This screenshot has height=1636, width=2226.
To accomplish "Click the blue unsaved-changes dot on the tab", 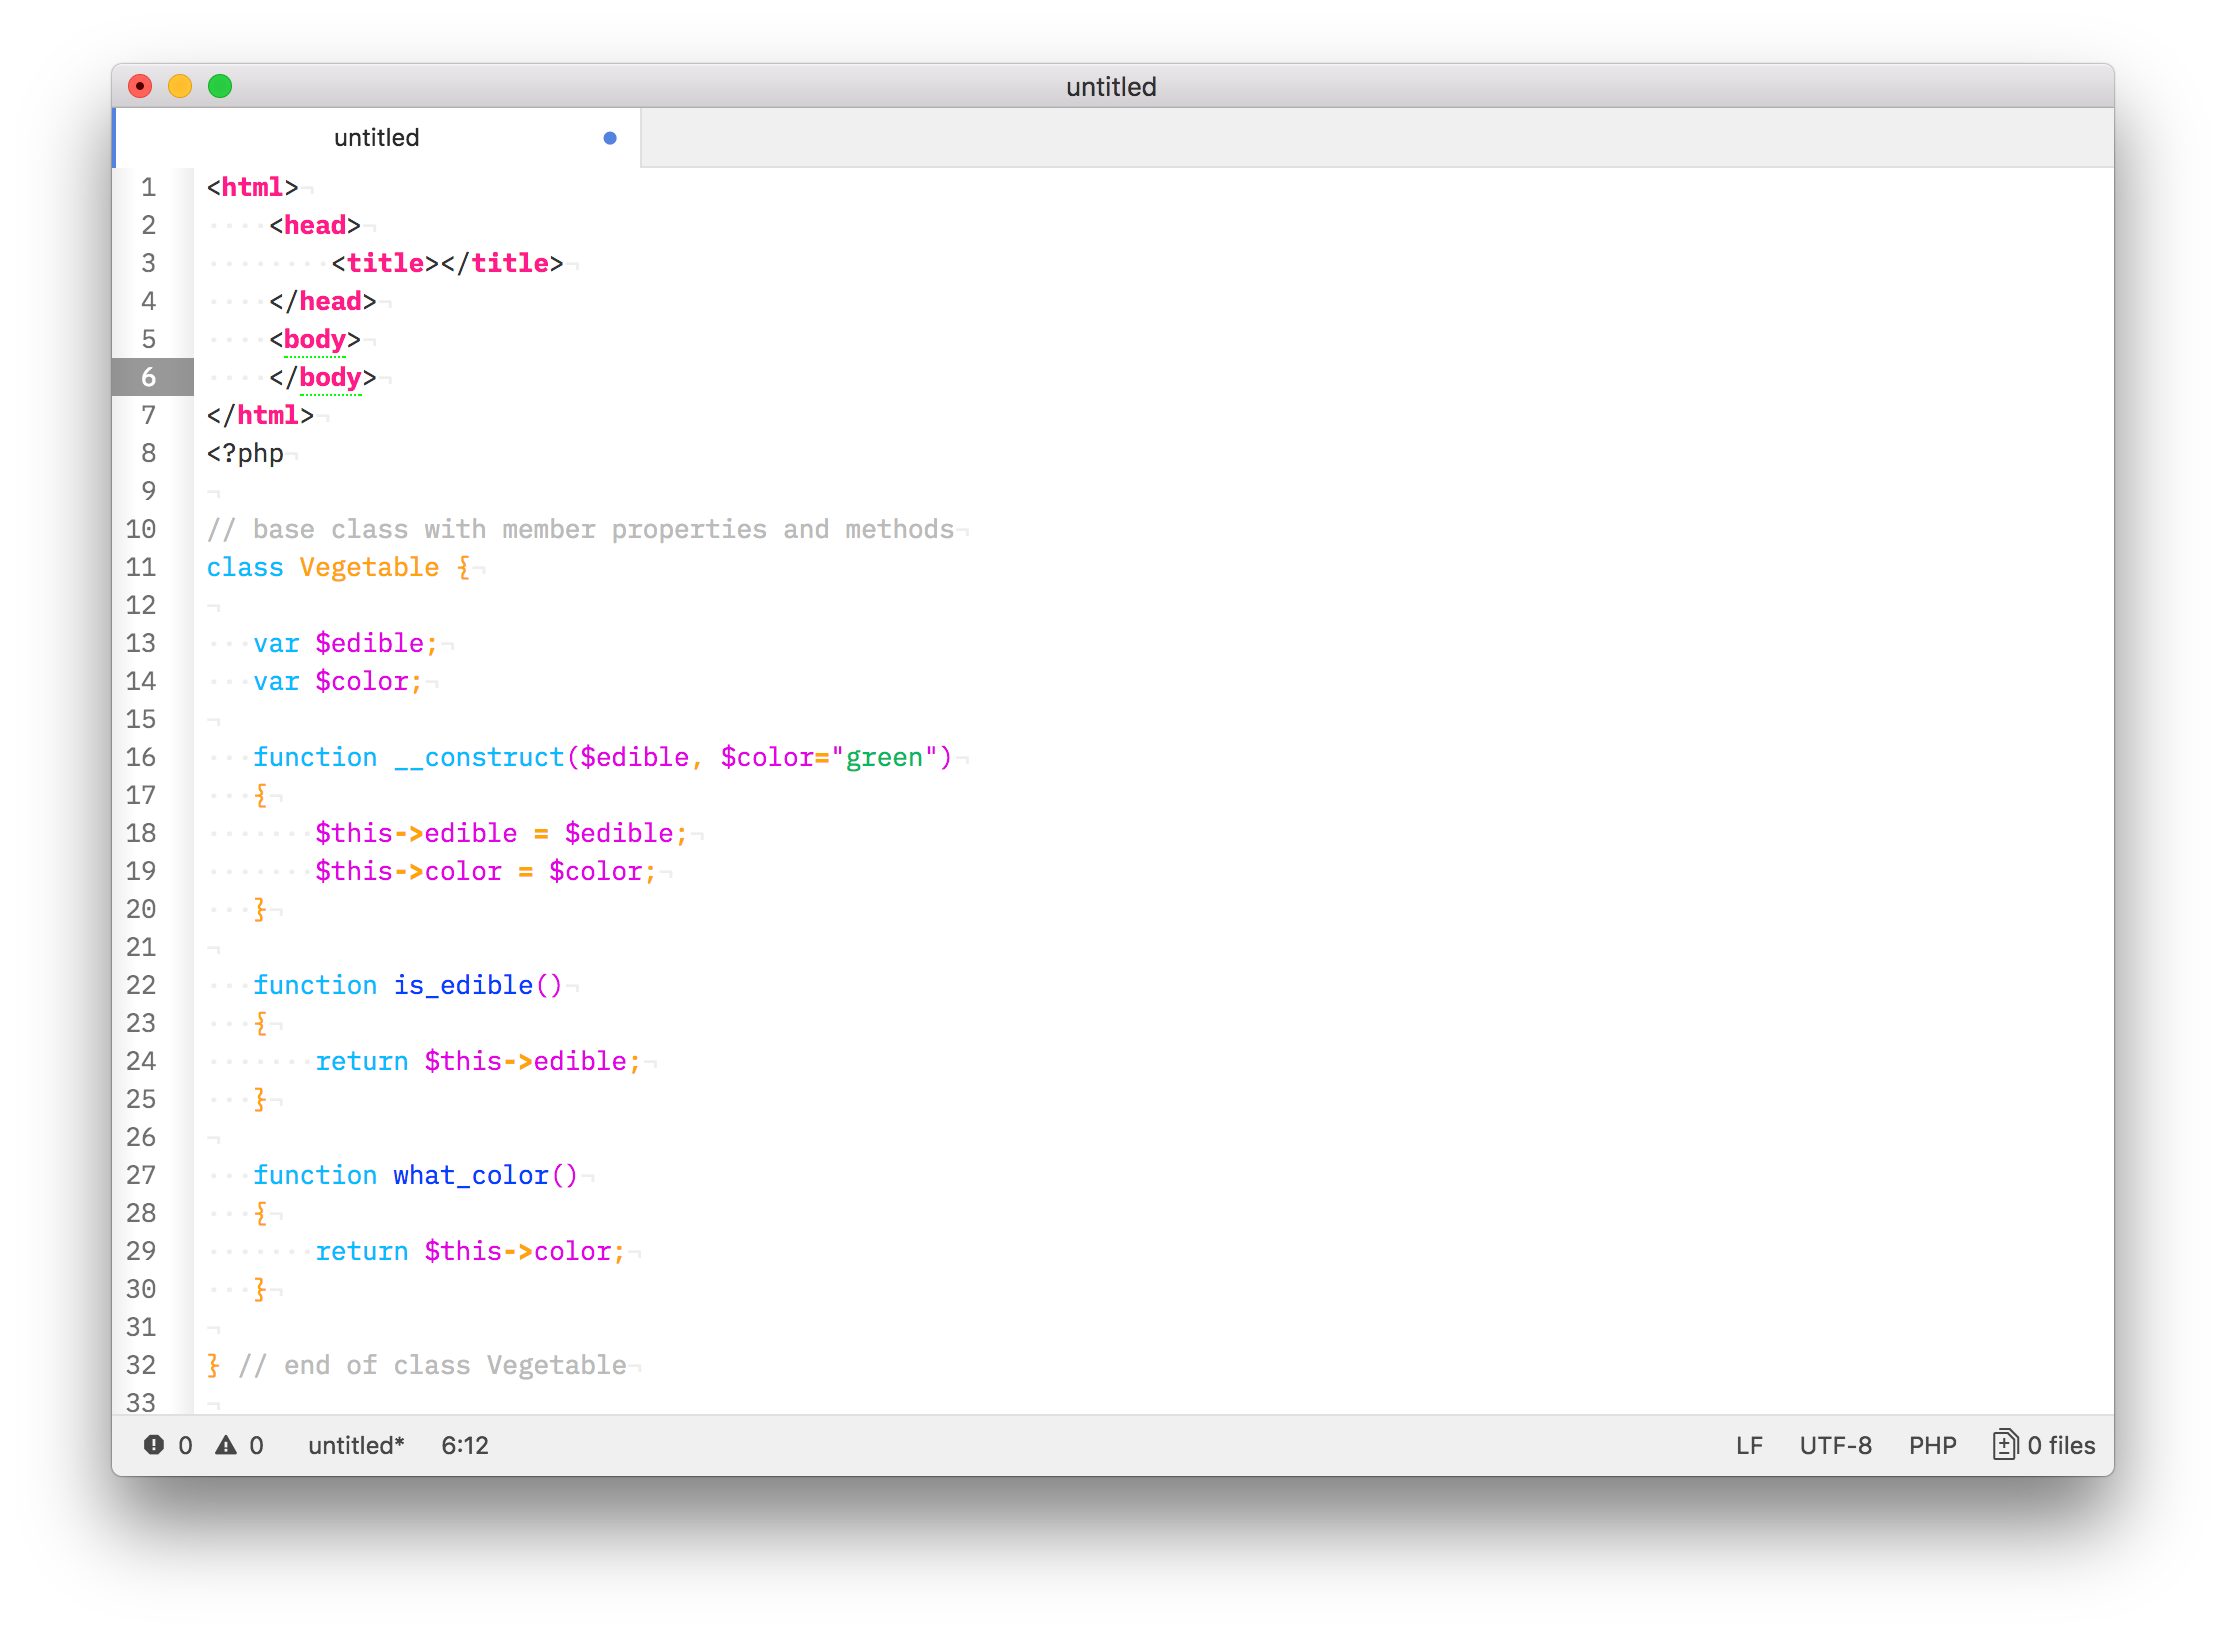I will tap(609, 138).
